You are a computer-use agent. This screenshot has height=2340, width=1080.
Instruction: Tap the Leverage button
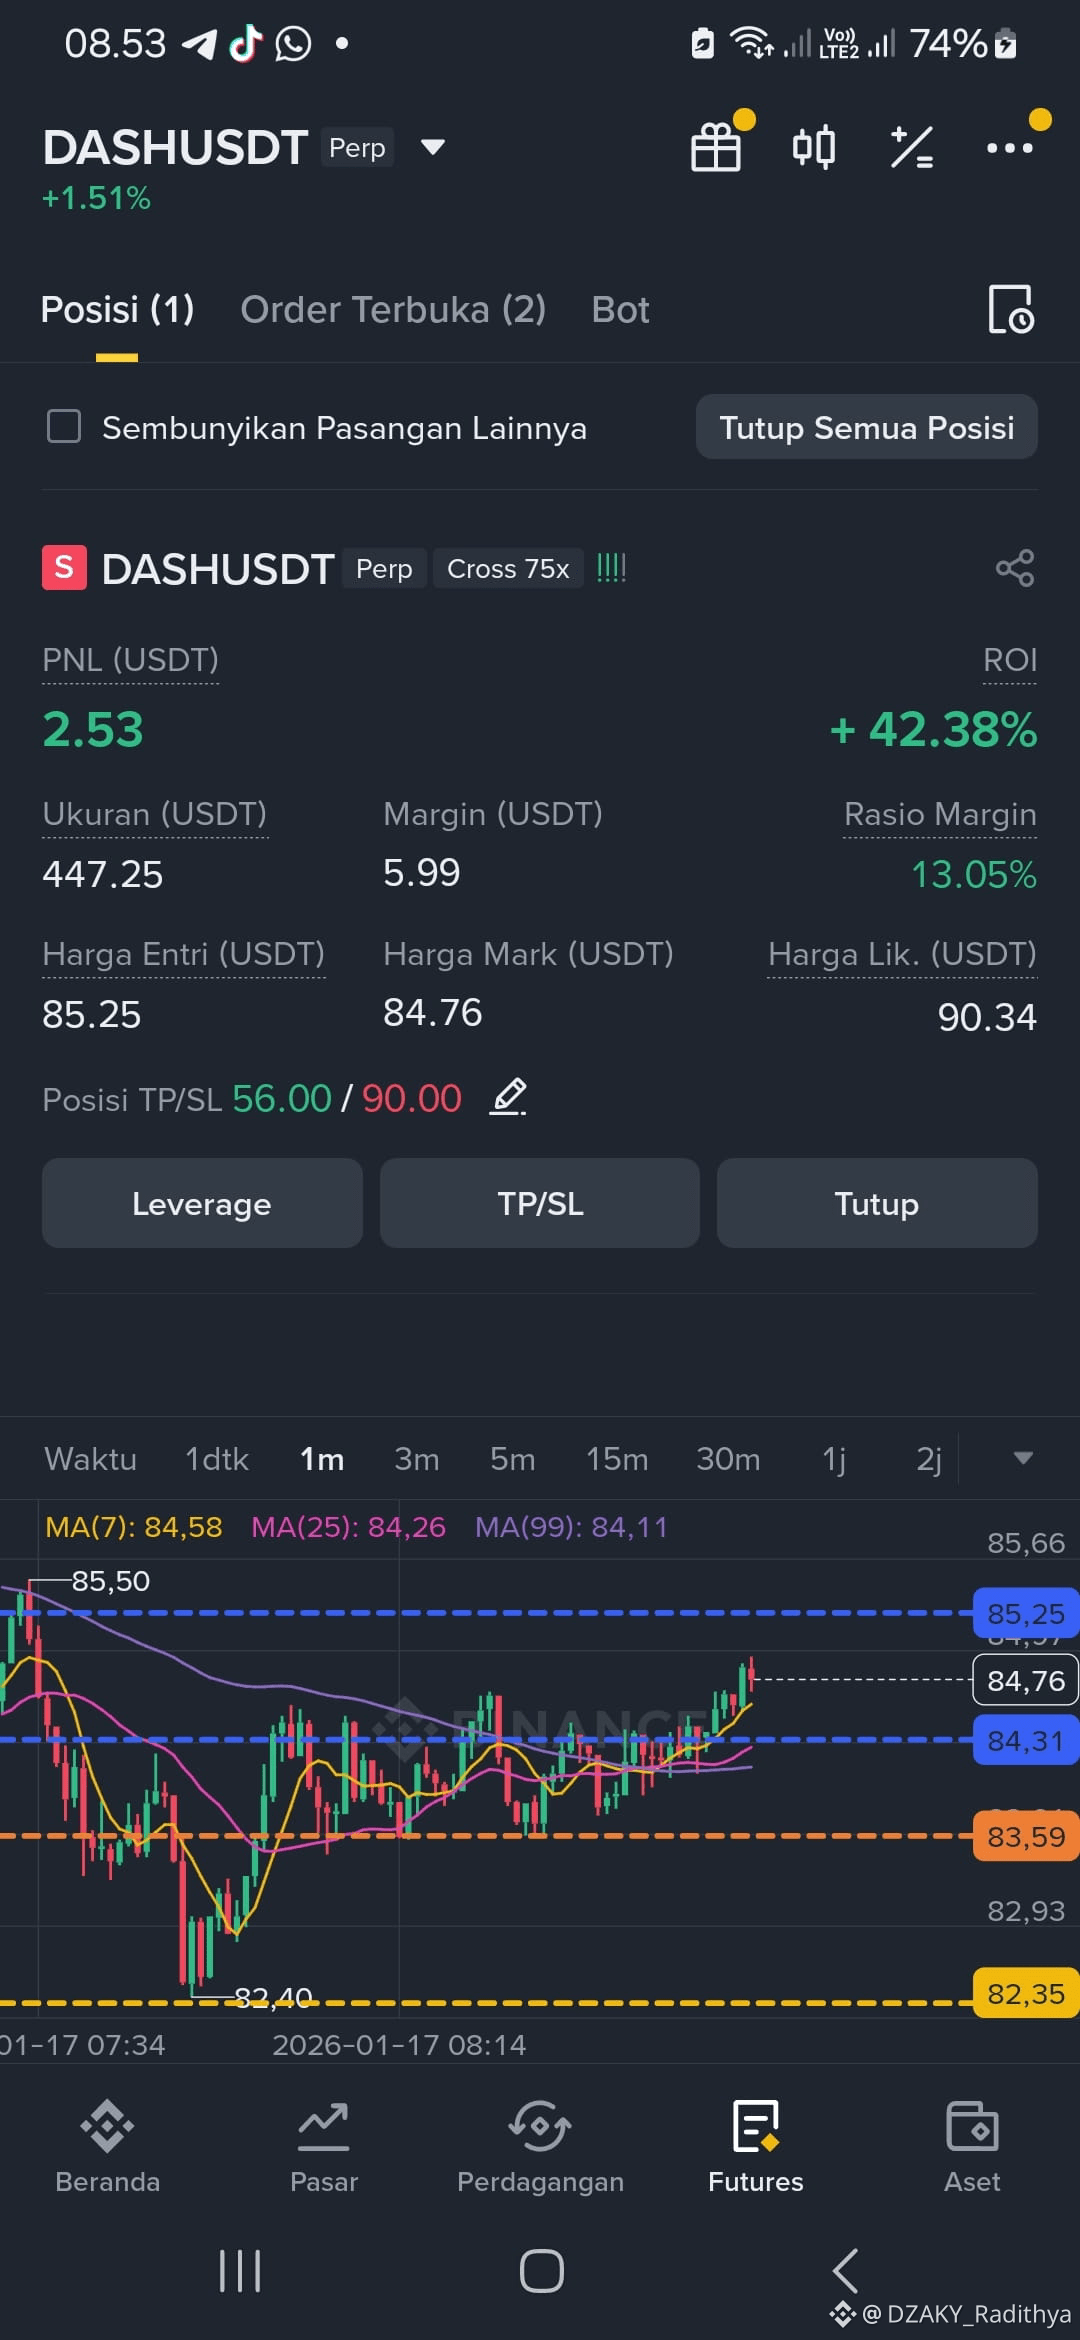point(202,1203)
